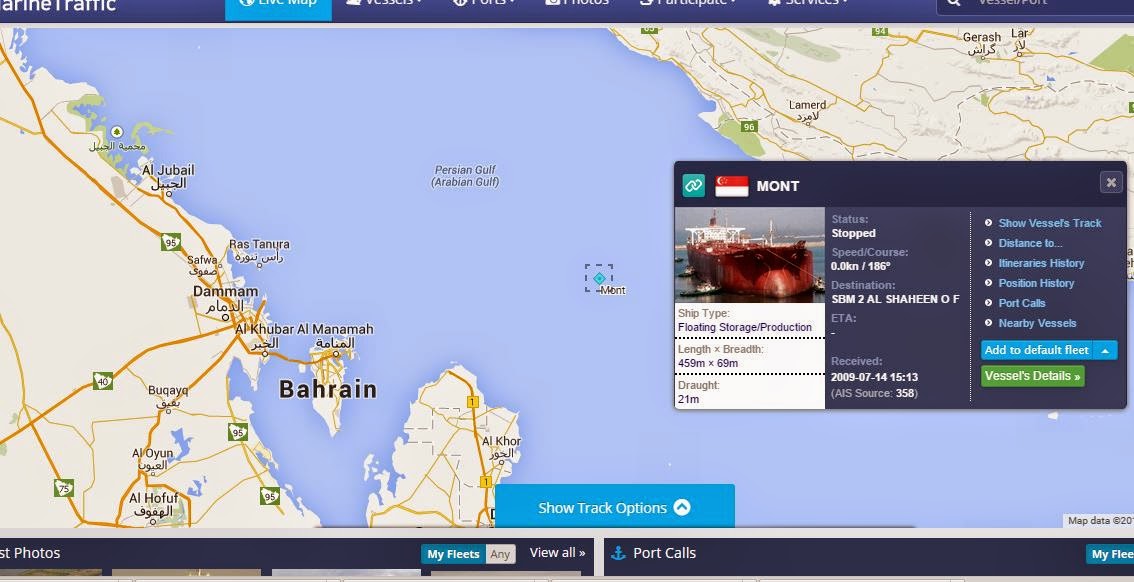Toggle My Fleets in Port Calls panel

point(1109,555)
